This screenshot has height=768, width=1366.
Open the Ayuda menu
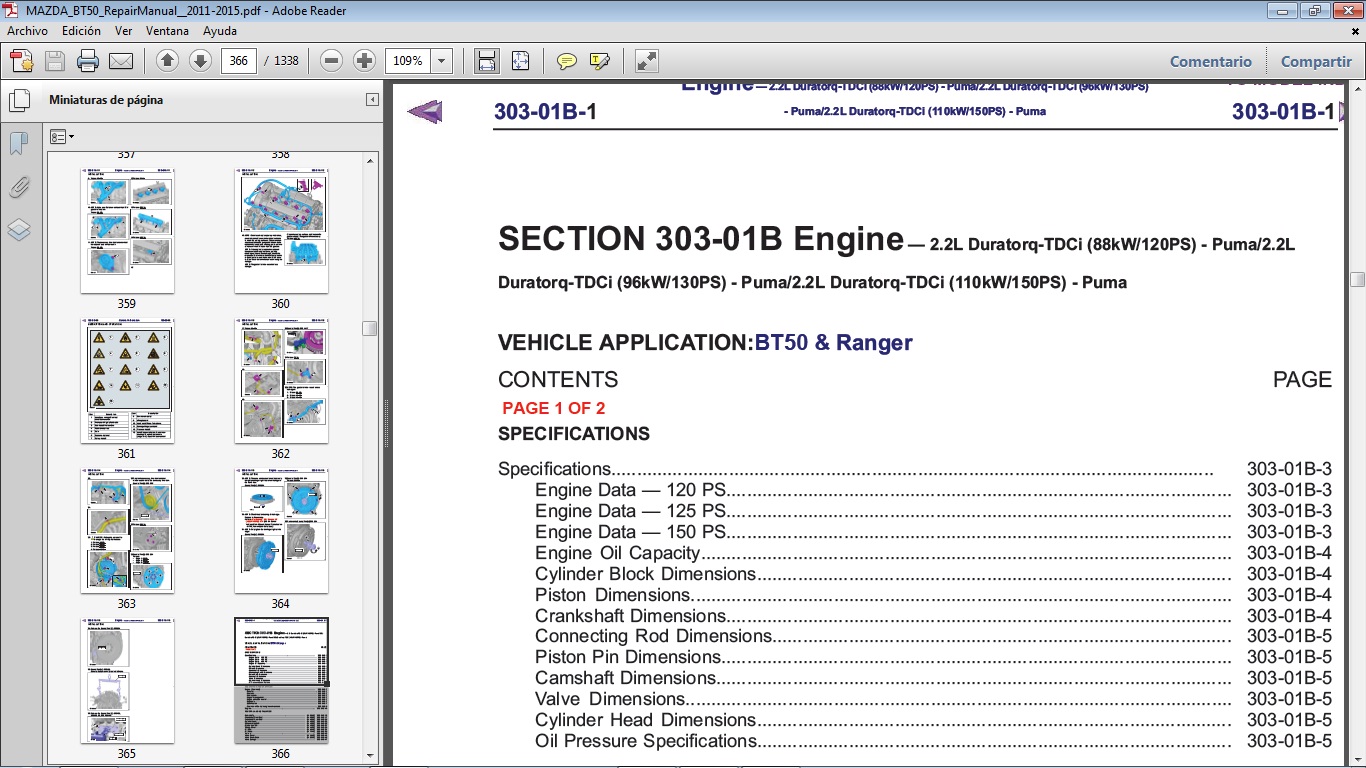(x=220, y=31)
